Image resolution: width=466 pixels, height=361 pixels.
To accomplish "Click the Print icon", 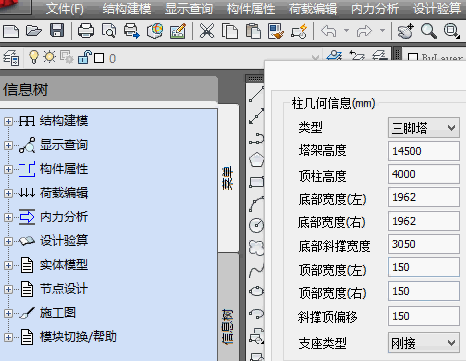I will [x=86, y=31].
